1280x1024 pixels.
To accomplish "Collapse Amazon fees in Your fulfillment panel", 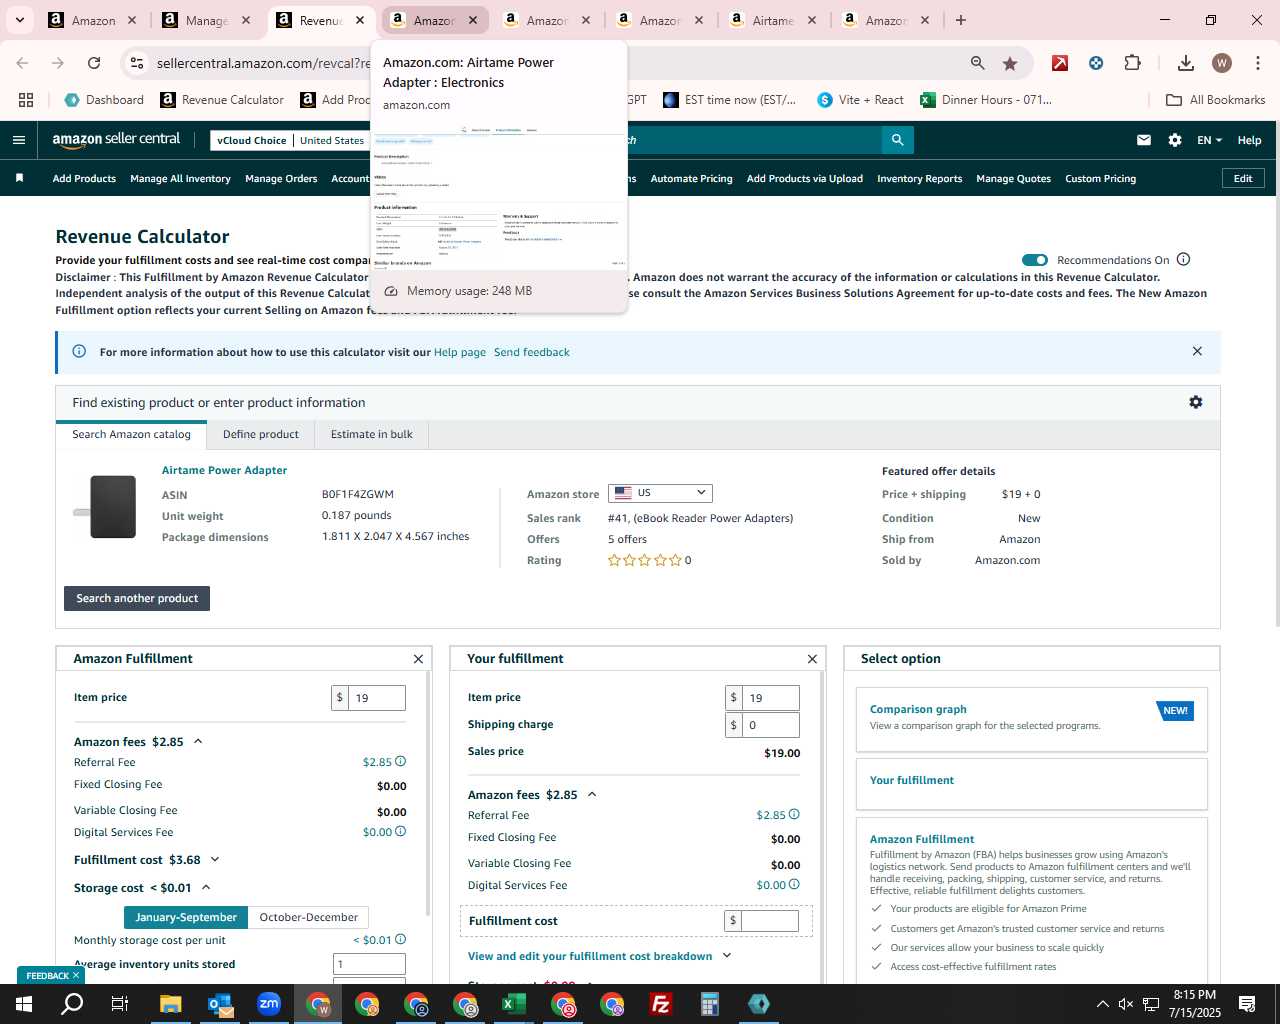I will [592, 795].
